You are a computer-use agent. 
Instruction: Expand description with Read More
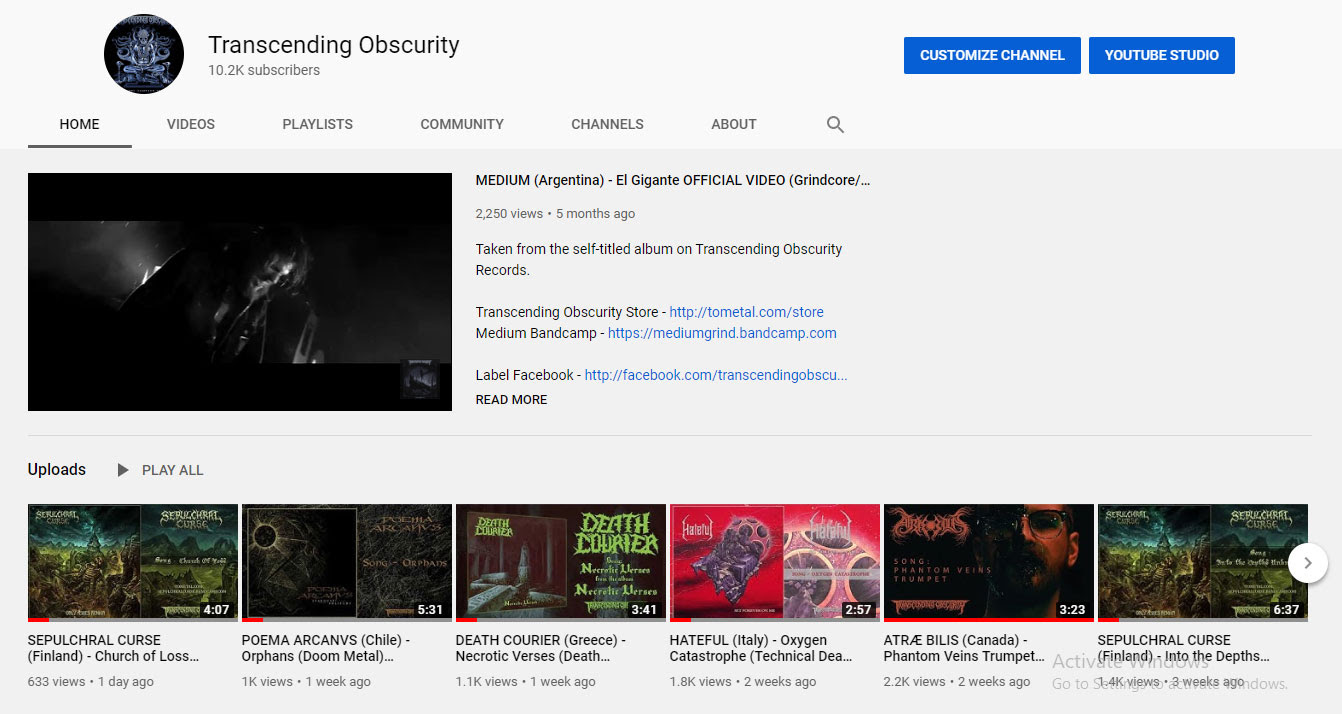(512, 399)
